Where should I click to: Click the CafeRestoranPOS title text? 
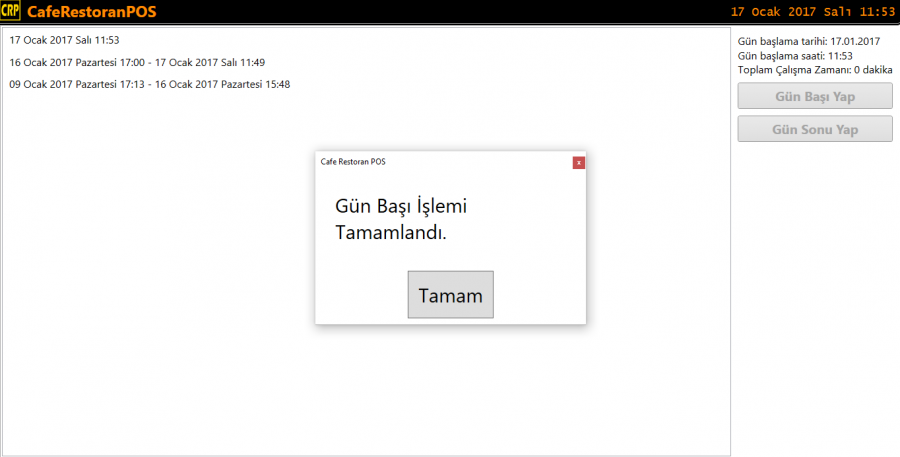[x=91, y=12]
